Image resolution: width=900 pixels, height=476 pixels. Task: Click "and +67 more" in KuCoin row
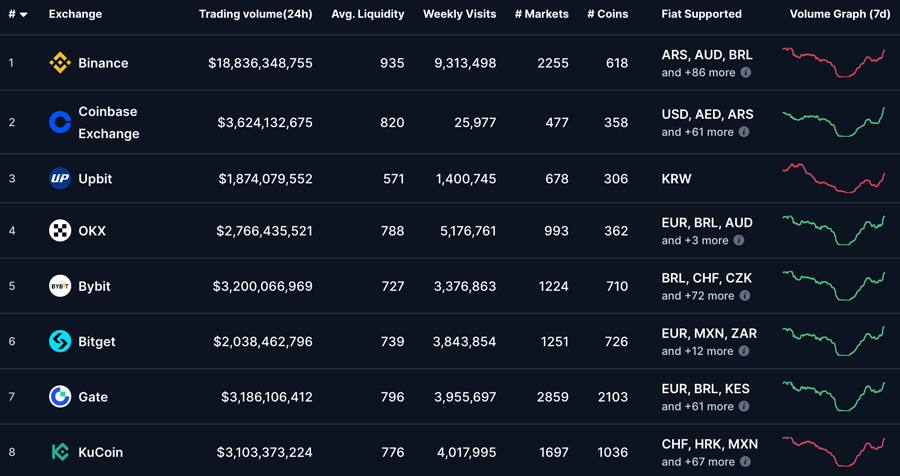click(x=698, y=462)
